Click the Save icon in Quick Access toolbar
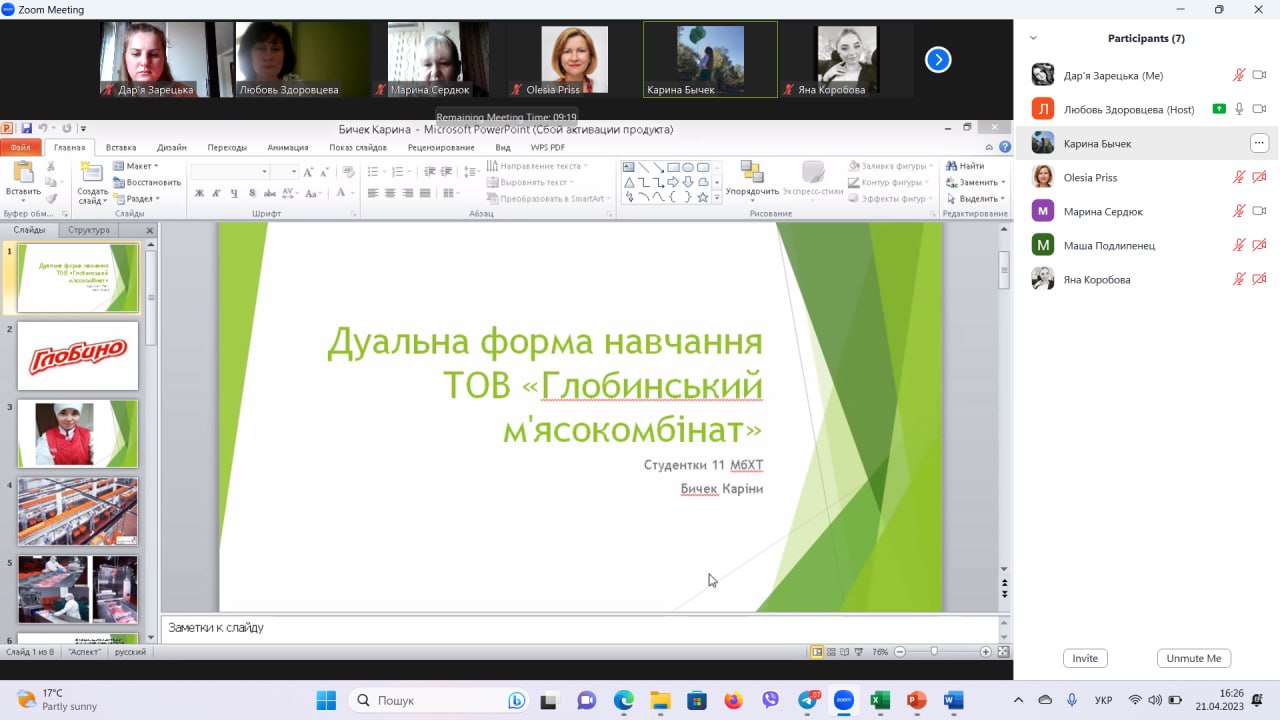1280x720 pixels. [26, 128]
